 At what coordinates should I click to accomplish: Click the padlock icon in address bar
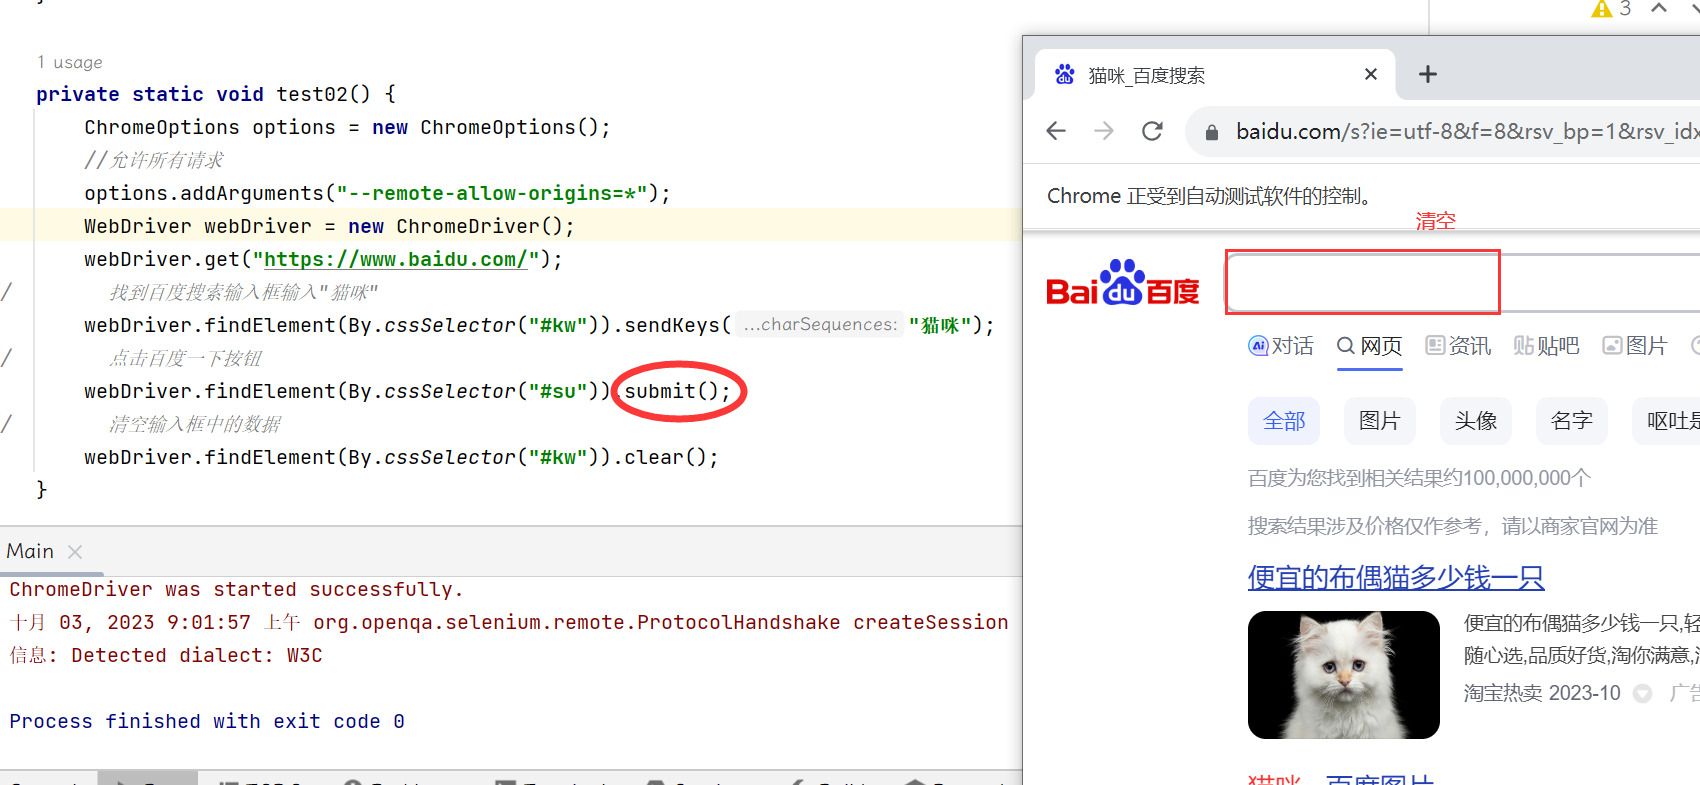click(1212, 132)
